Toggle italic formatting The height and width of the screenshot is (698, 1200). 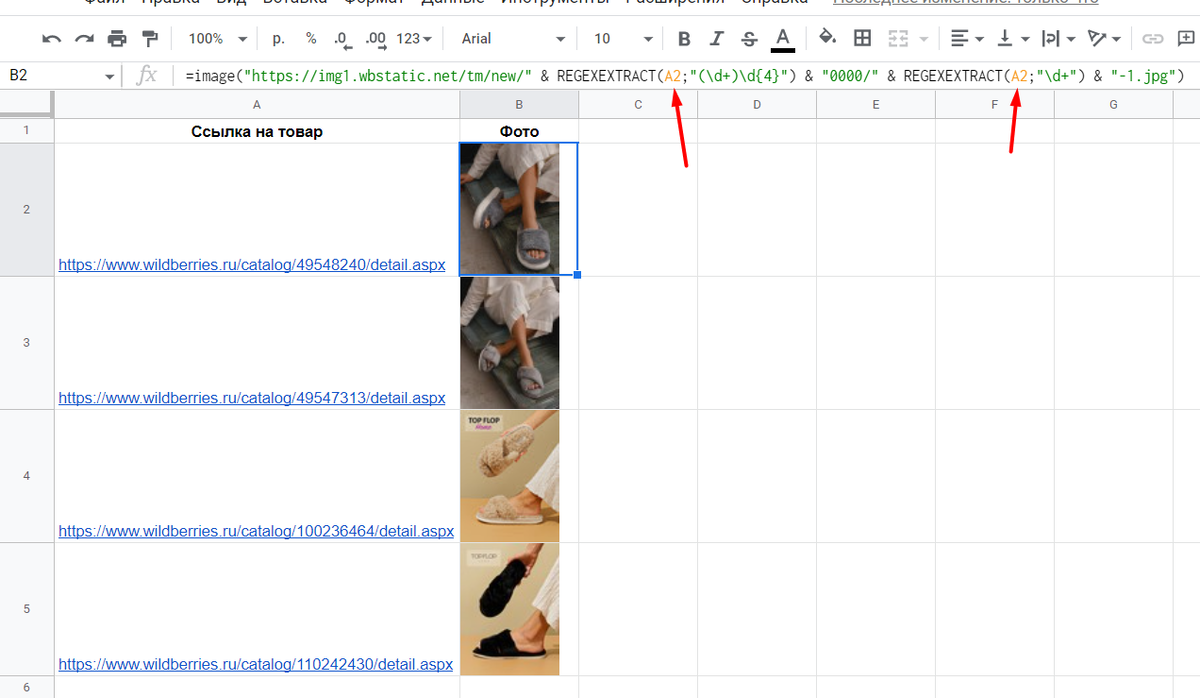pyautogui.click(x=716, y=39)
